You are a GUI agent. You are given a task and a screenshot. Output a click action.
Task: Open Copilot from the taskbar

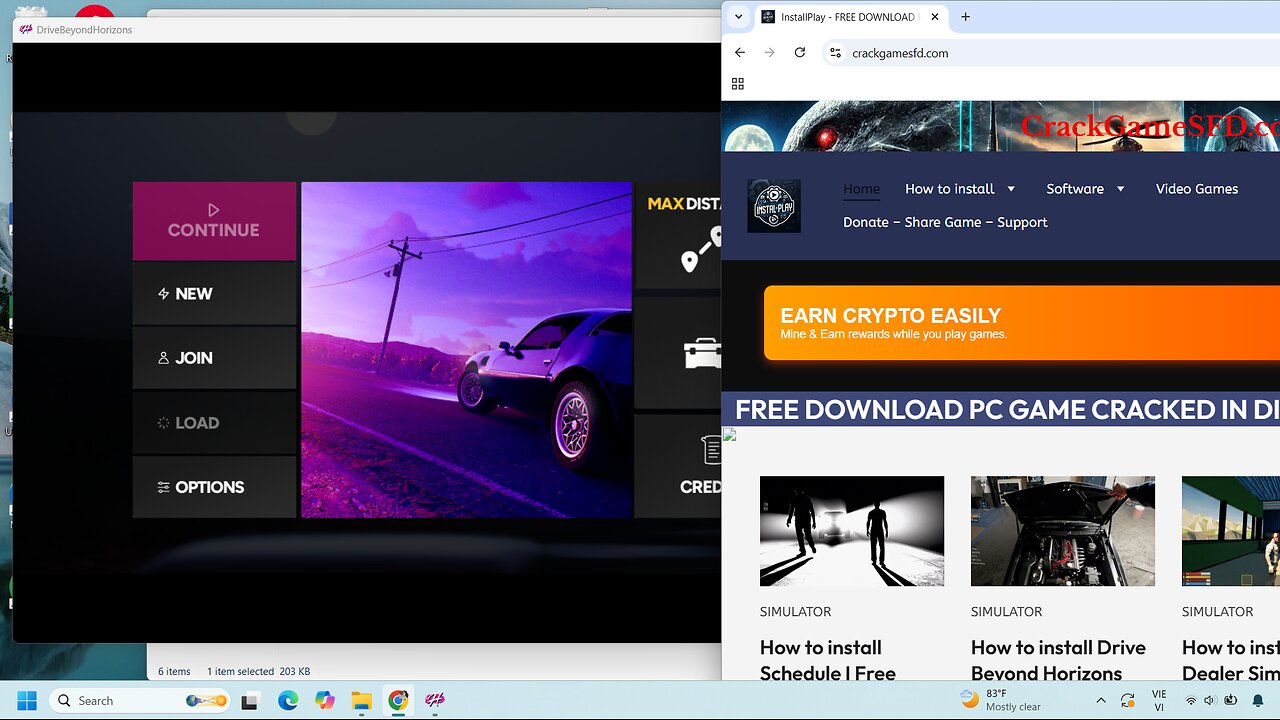(325, 700)
